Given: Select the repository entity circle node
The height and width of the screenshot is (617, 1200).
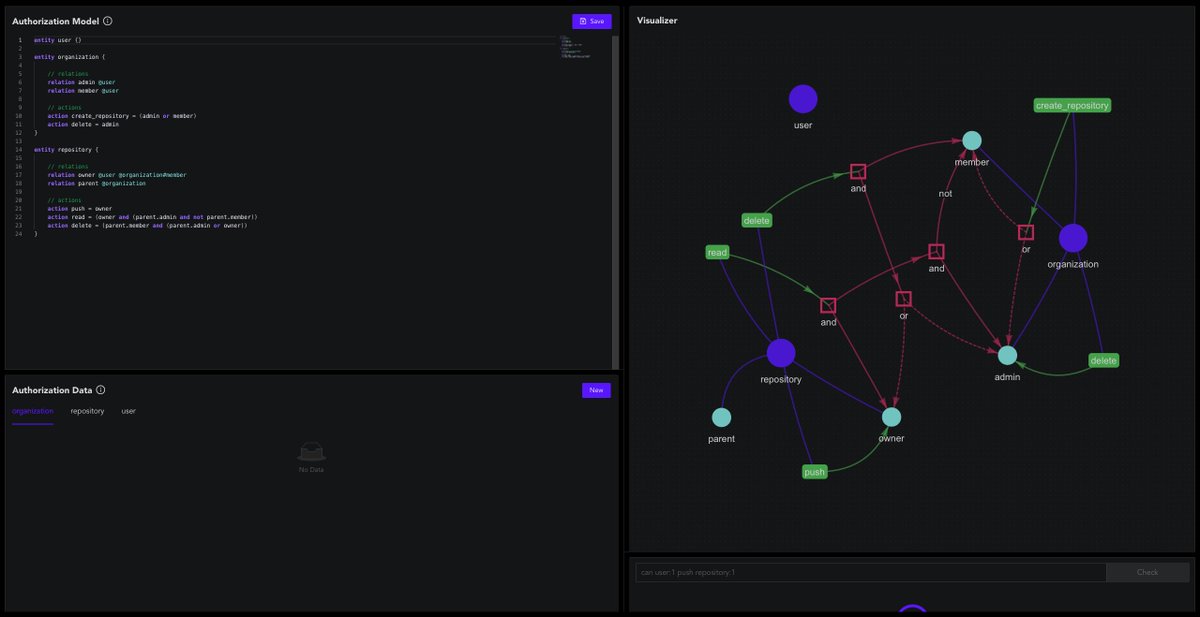Looking at the screenshot, I should pyautogui.click(x=781, y=353).
